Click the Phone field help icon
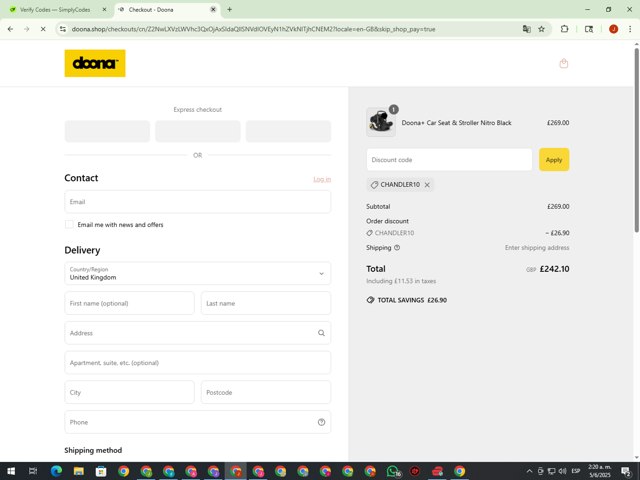The height and width of the screenshot is (480, 640). tap(321, 422)
